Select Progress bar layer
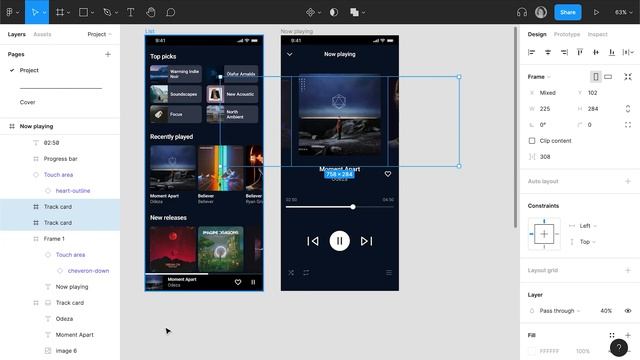640x360 pixels. pos(60,159)
